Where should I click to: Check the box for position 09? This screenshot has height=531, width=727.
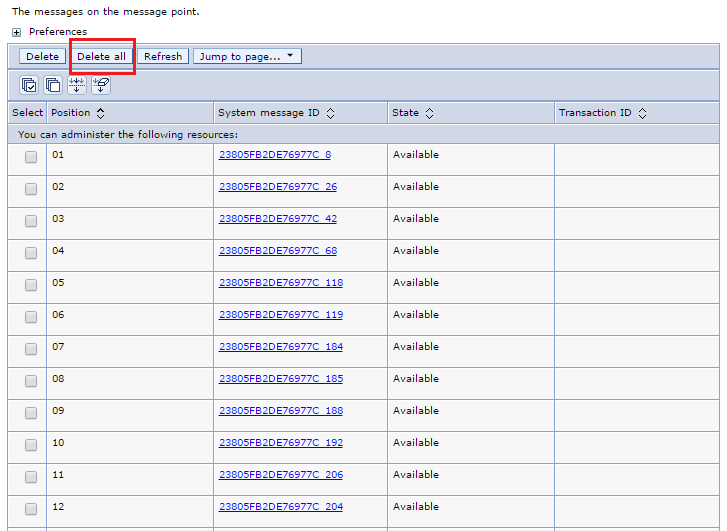point(31,413)
